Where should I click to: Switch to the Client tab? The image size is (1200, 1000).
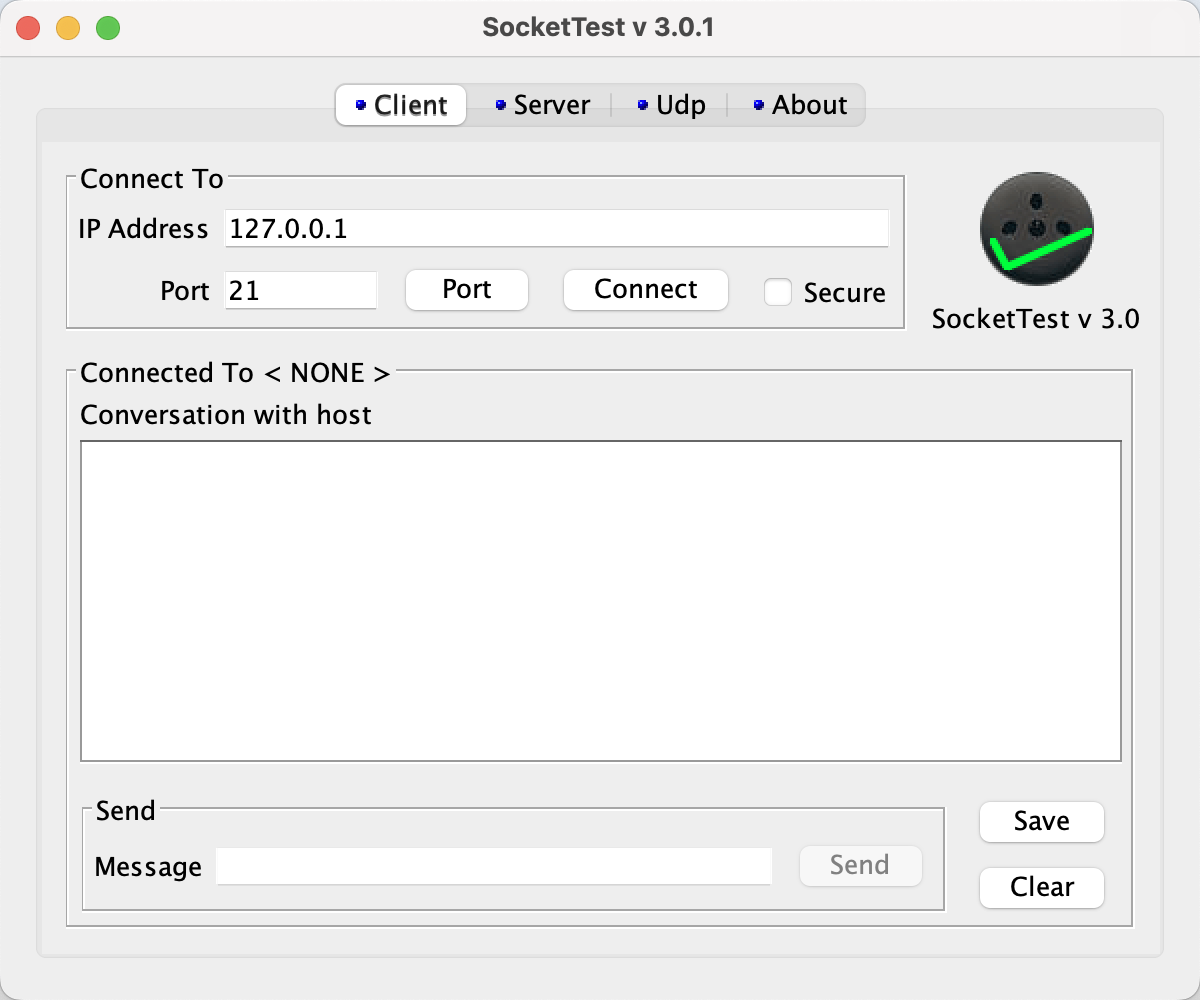point(401,105)
